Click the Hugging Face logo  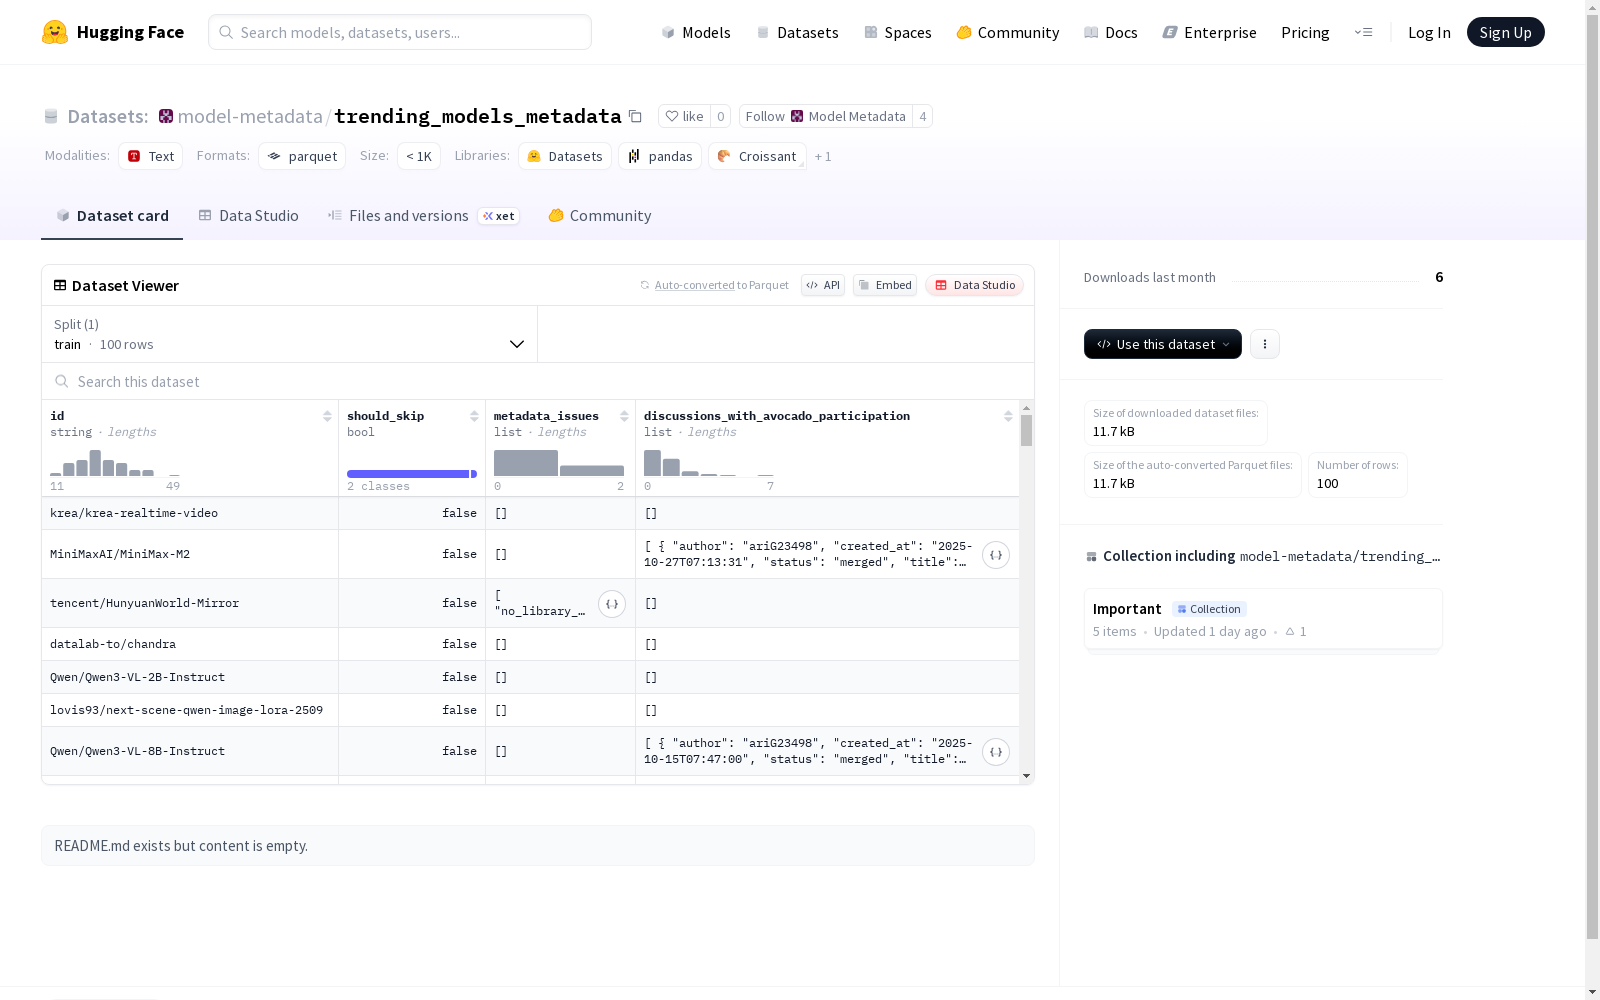point(112,32)
